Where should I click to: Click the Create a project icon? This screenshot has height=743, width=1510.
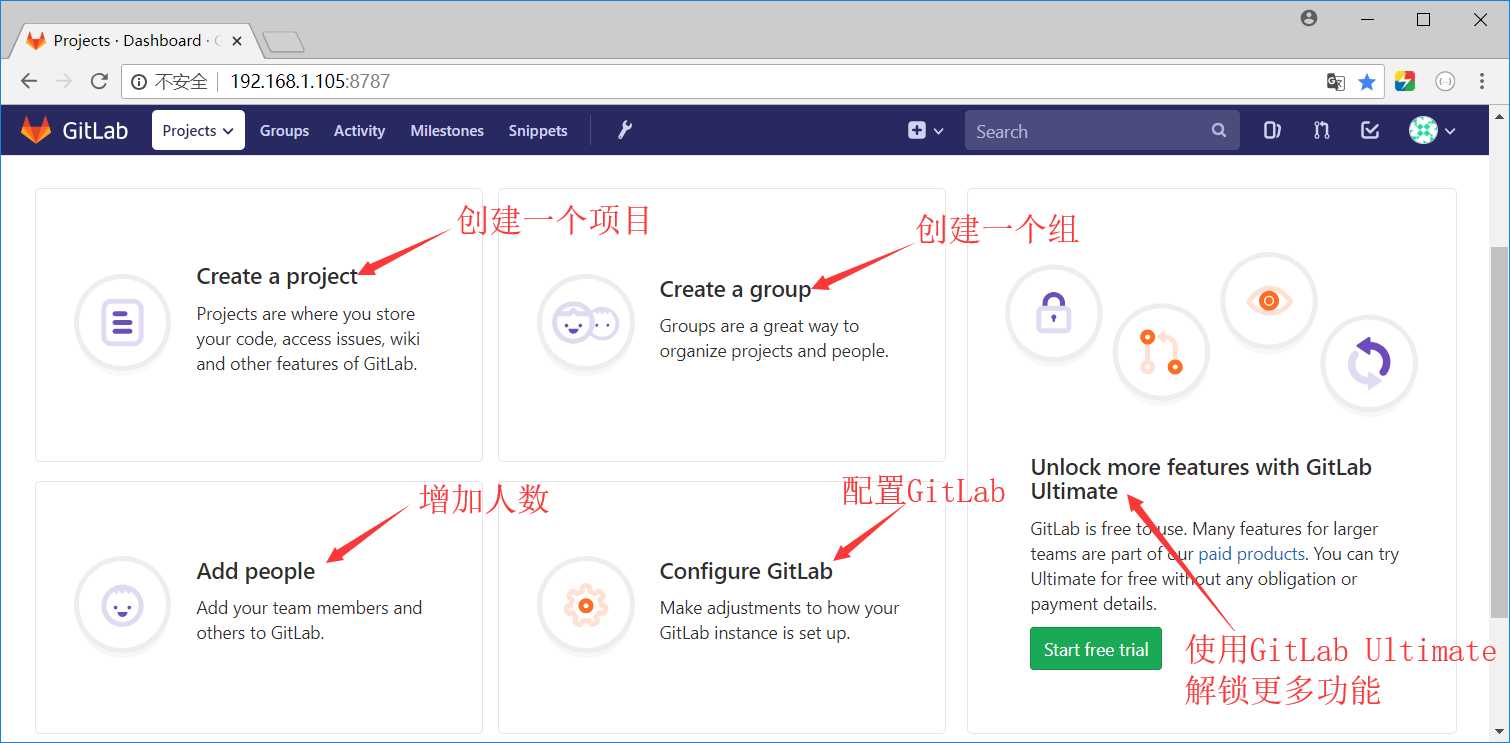[122, 323]
